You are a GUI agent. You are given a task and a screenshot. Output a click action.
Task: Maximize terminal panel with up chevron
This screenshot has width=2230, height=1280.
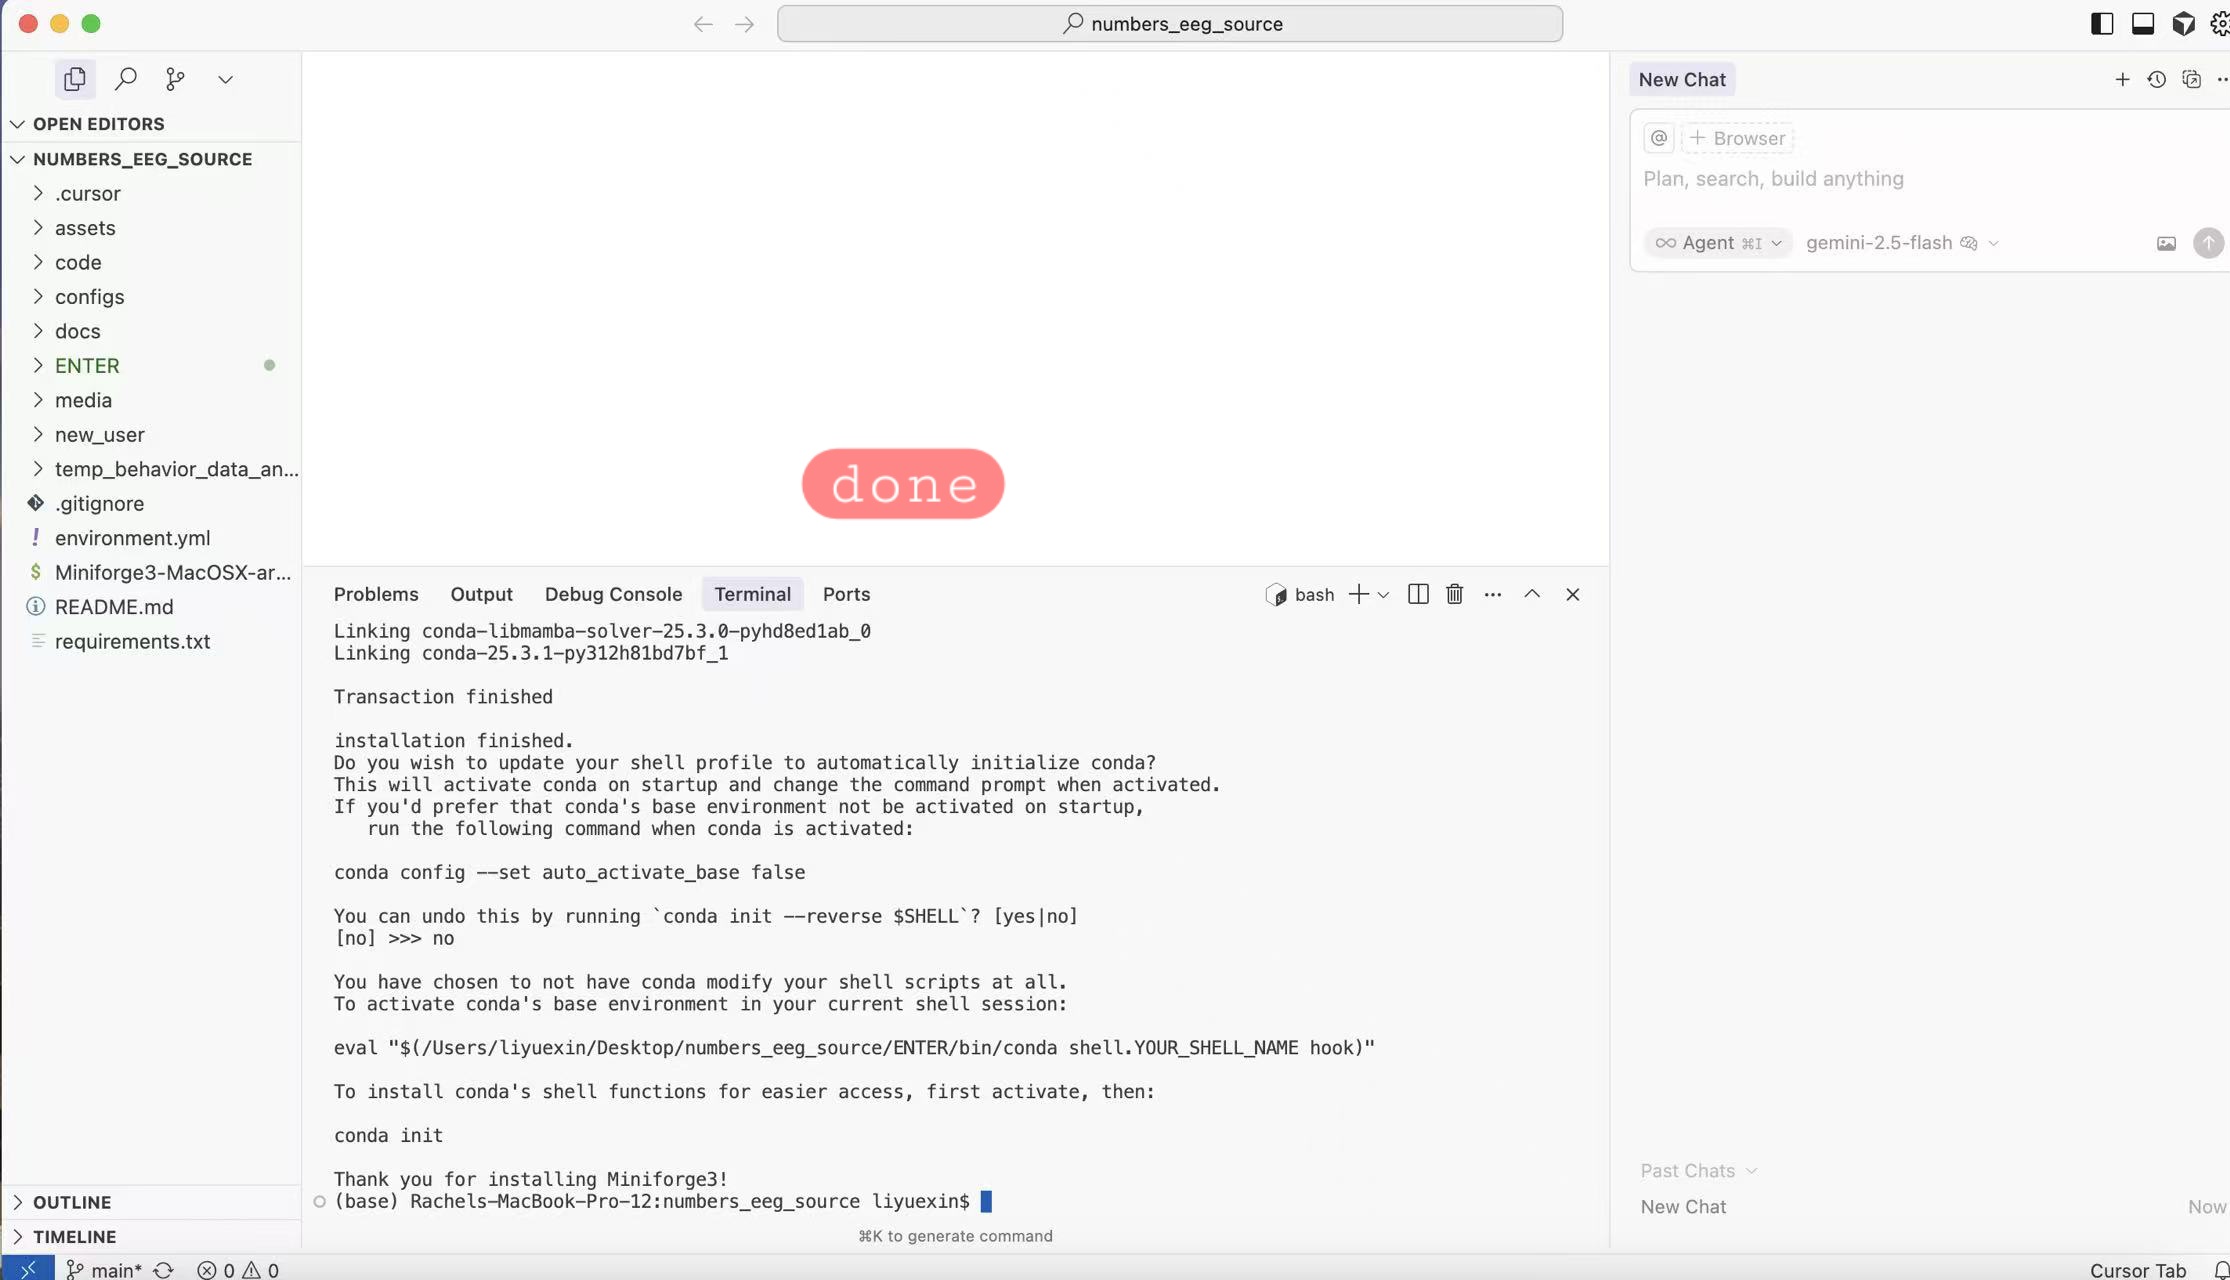[1531, 594]
